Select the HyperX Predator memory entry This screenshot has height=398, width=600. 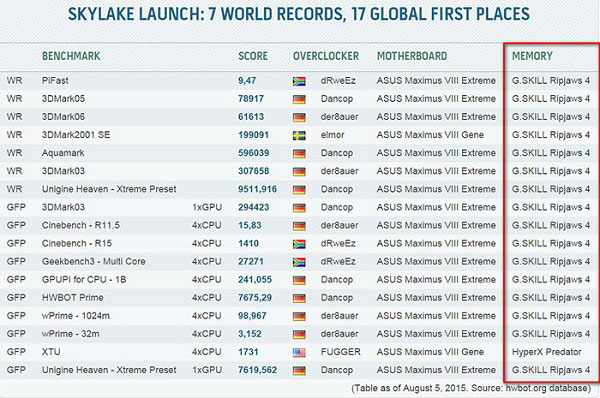click(546, 352)
